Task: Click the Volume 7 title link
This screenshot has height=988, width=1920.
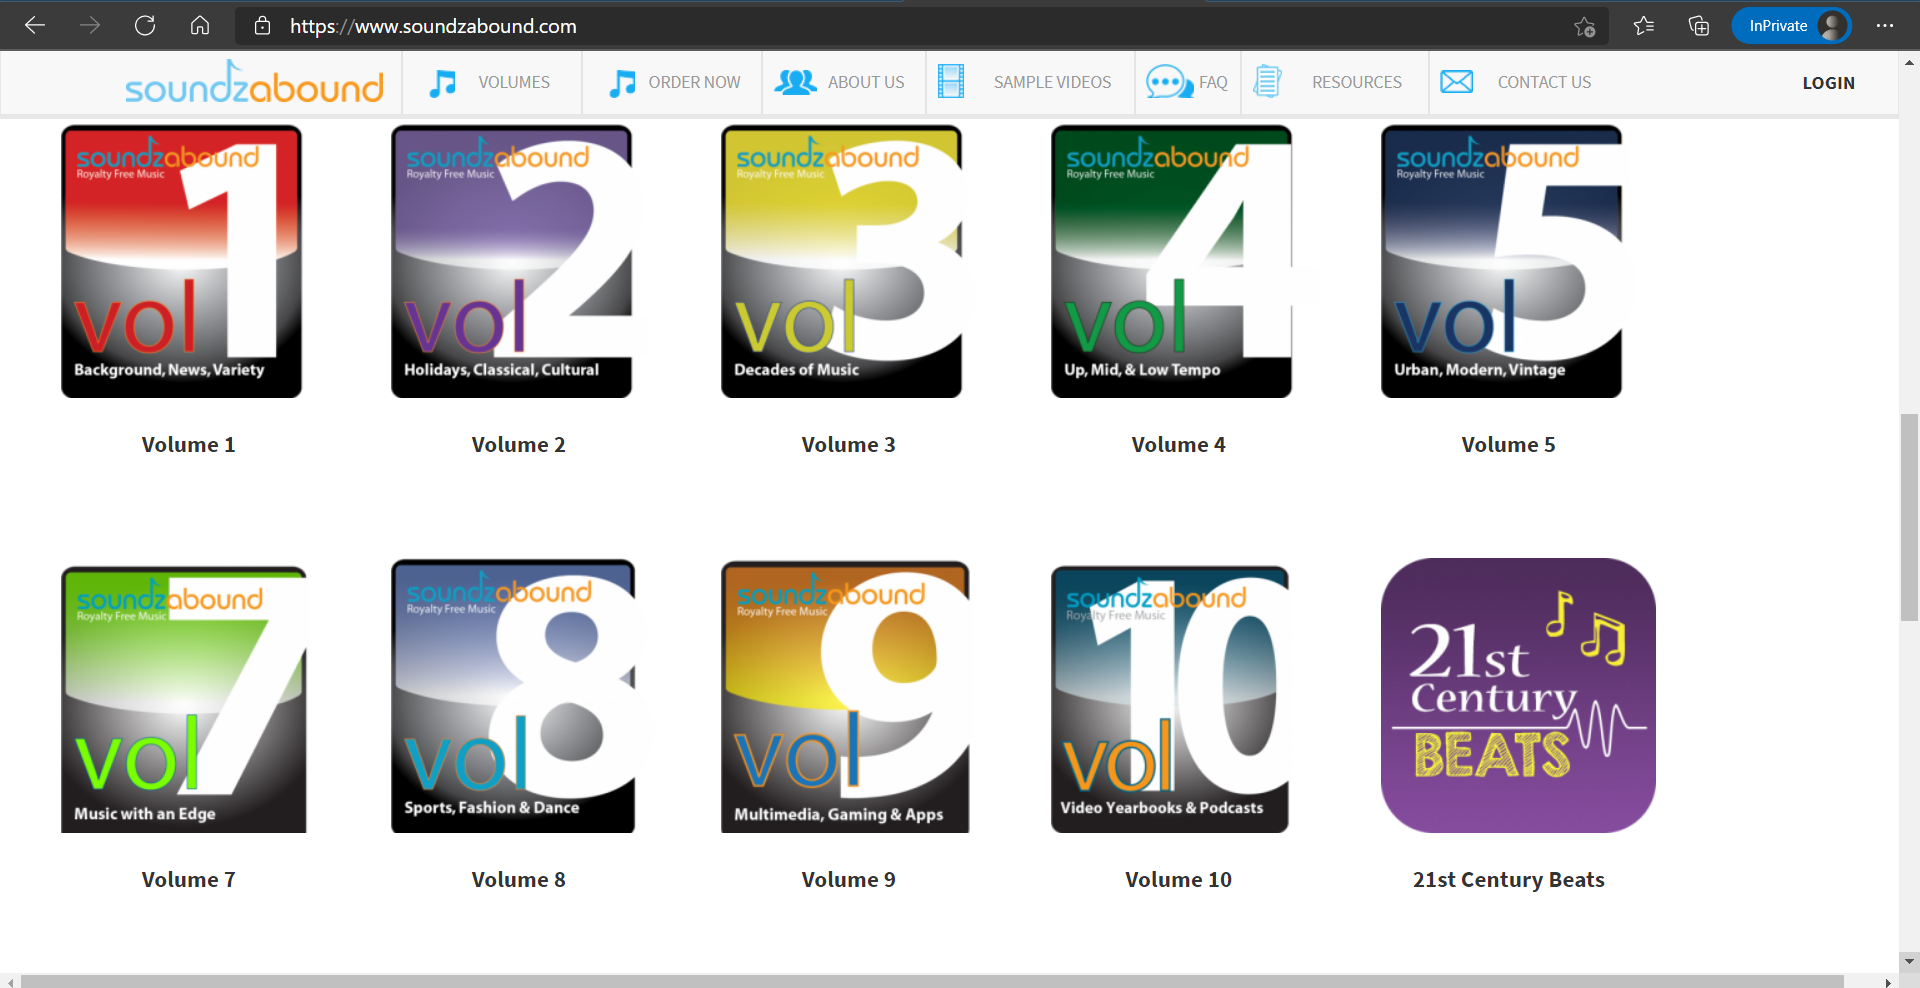Action: (188, 880)
